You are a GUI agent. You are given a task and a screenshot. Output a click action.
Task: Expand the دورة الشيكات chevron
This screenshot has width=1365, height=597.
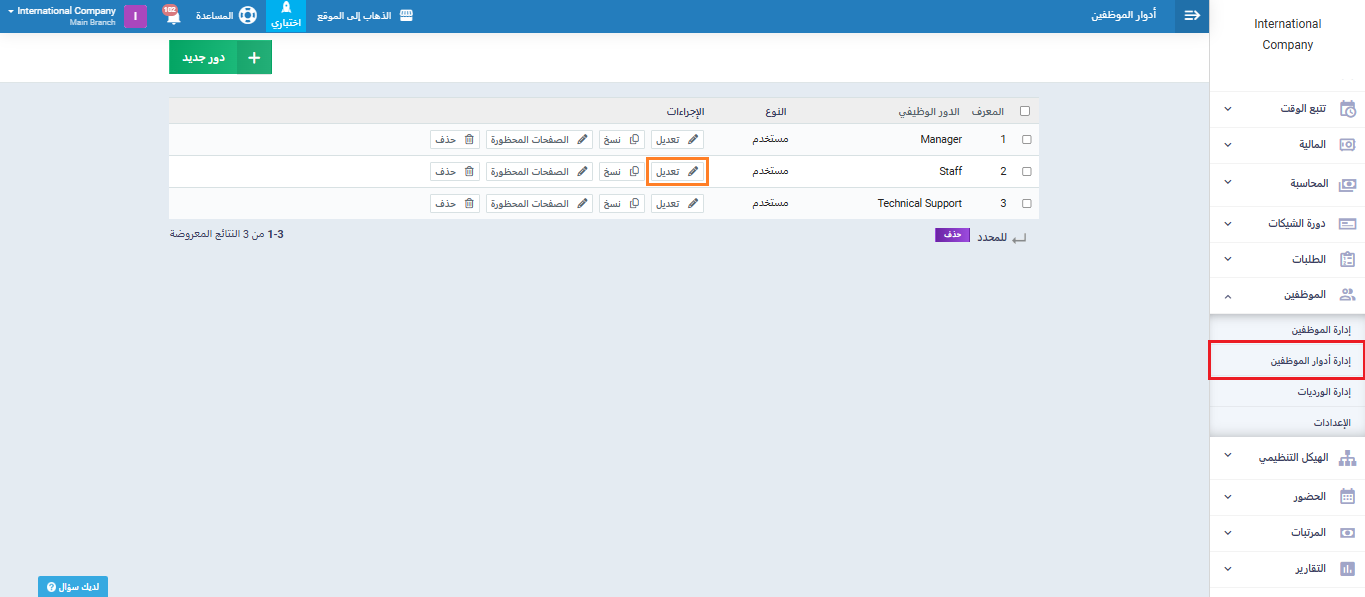[1228, 223]
